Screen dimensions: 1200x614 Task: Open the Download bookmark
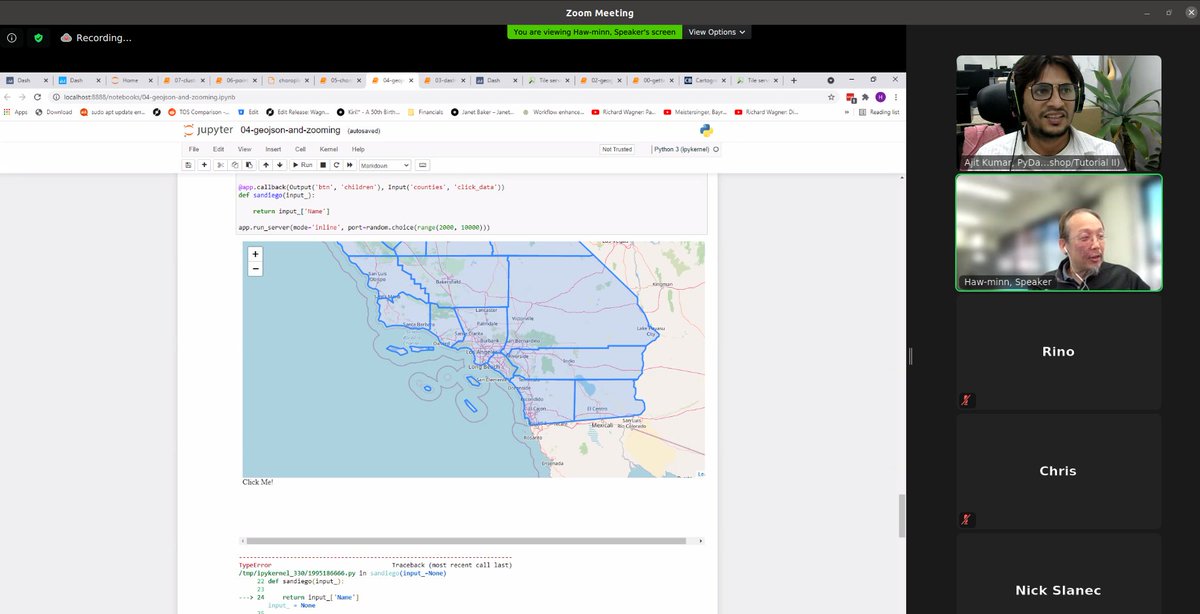(x=54, y=112)
